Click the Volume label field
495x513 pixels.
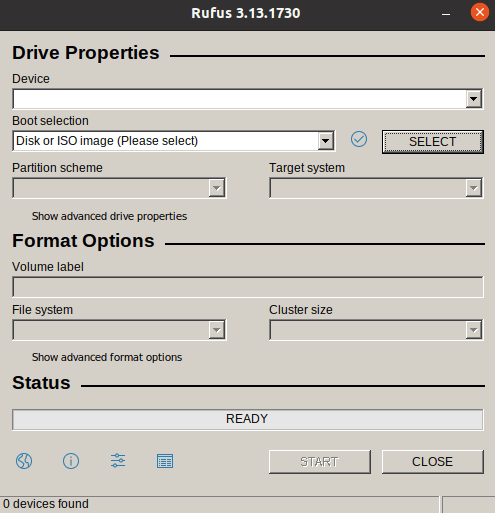tap(248, 287)
